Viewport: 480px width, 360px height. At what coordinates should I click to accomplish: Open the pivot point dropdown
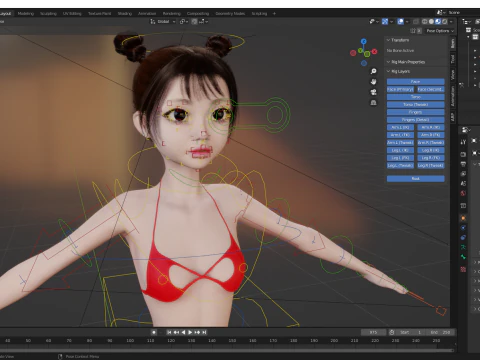(184, 21)
